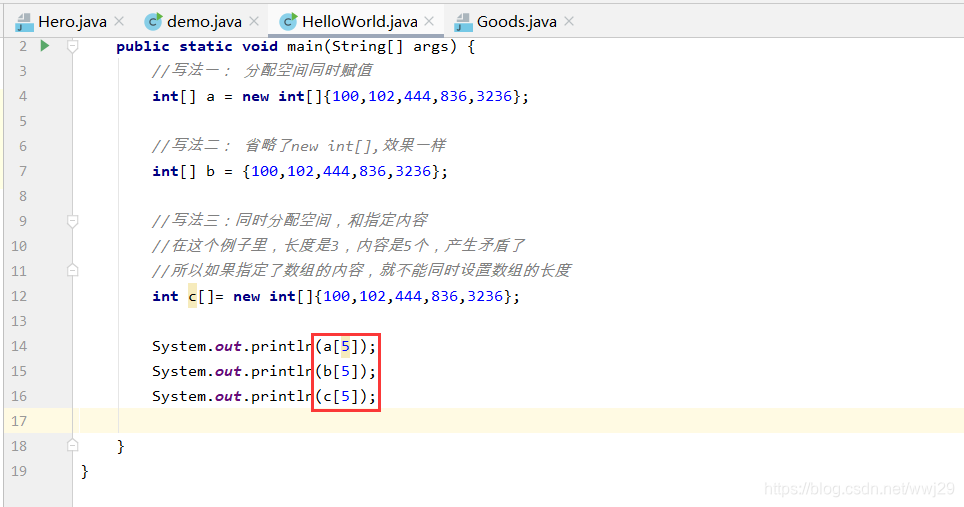Viewport: 964px width, 507px height.
Task: Close the HelloWorld.java tab
Action: (429, 22)
